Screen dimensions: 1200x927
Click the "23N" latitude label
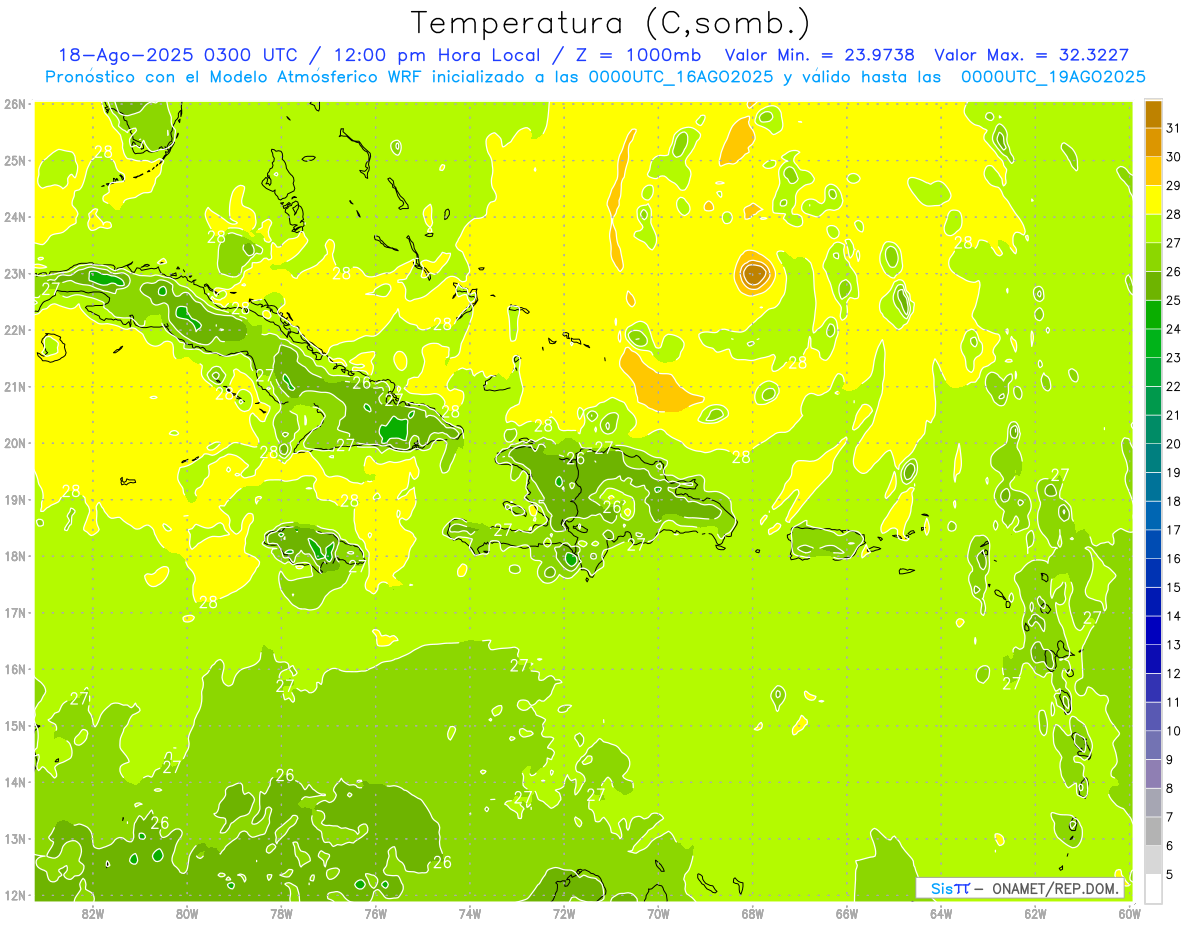tap(15, 273)
